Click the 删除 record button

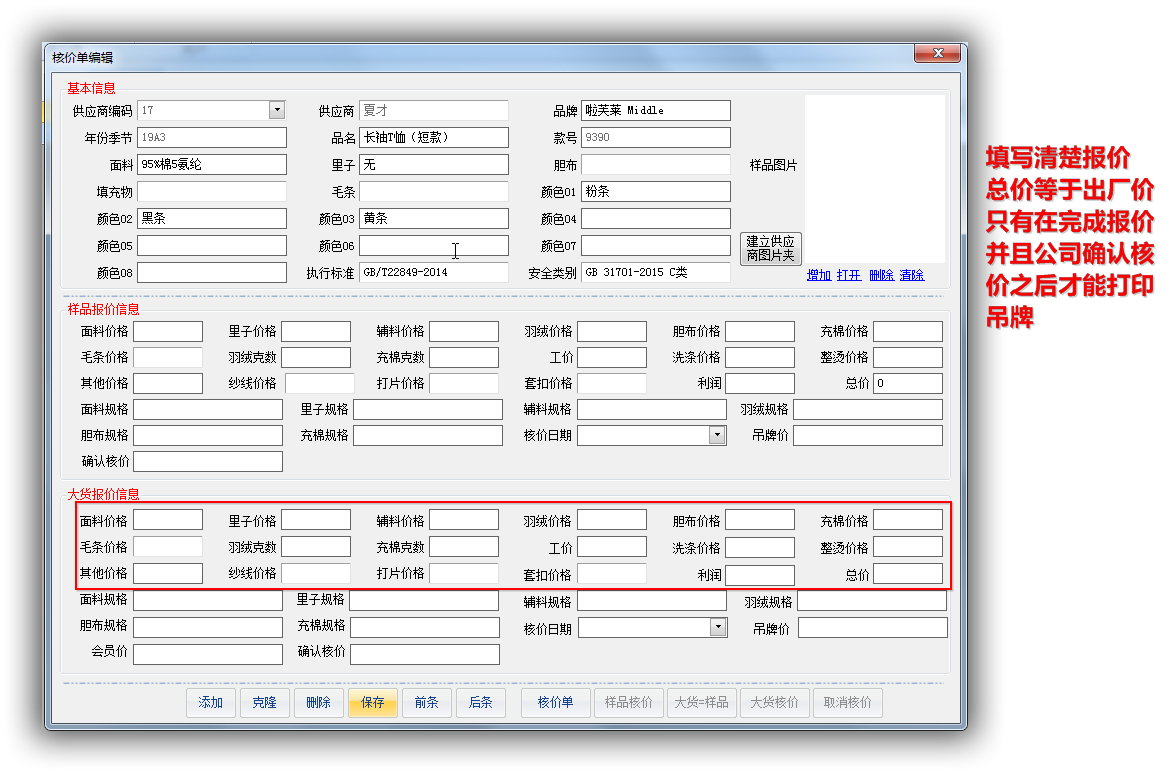click(318, 703)
